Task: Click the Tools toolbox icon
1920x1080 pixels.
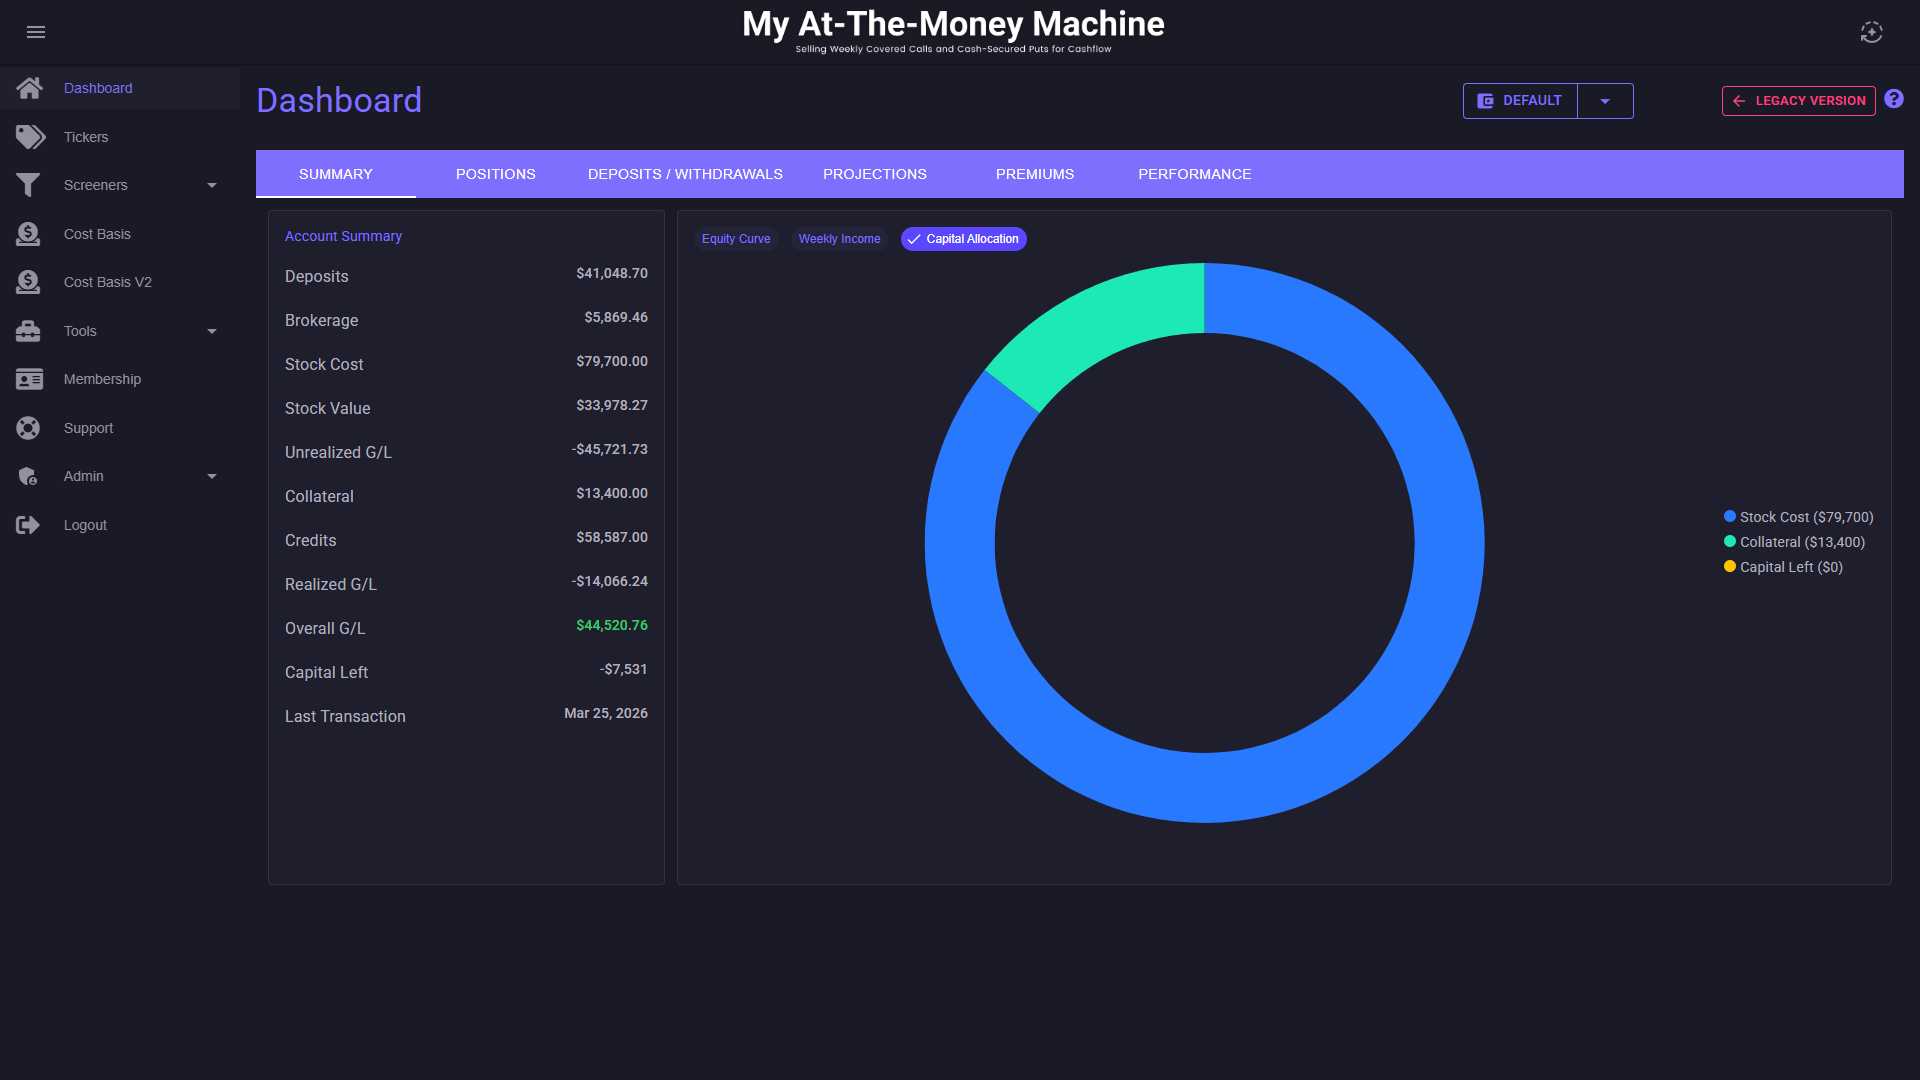Action: 28,331
